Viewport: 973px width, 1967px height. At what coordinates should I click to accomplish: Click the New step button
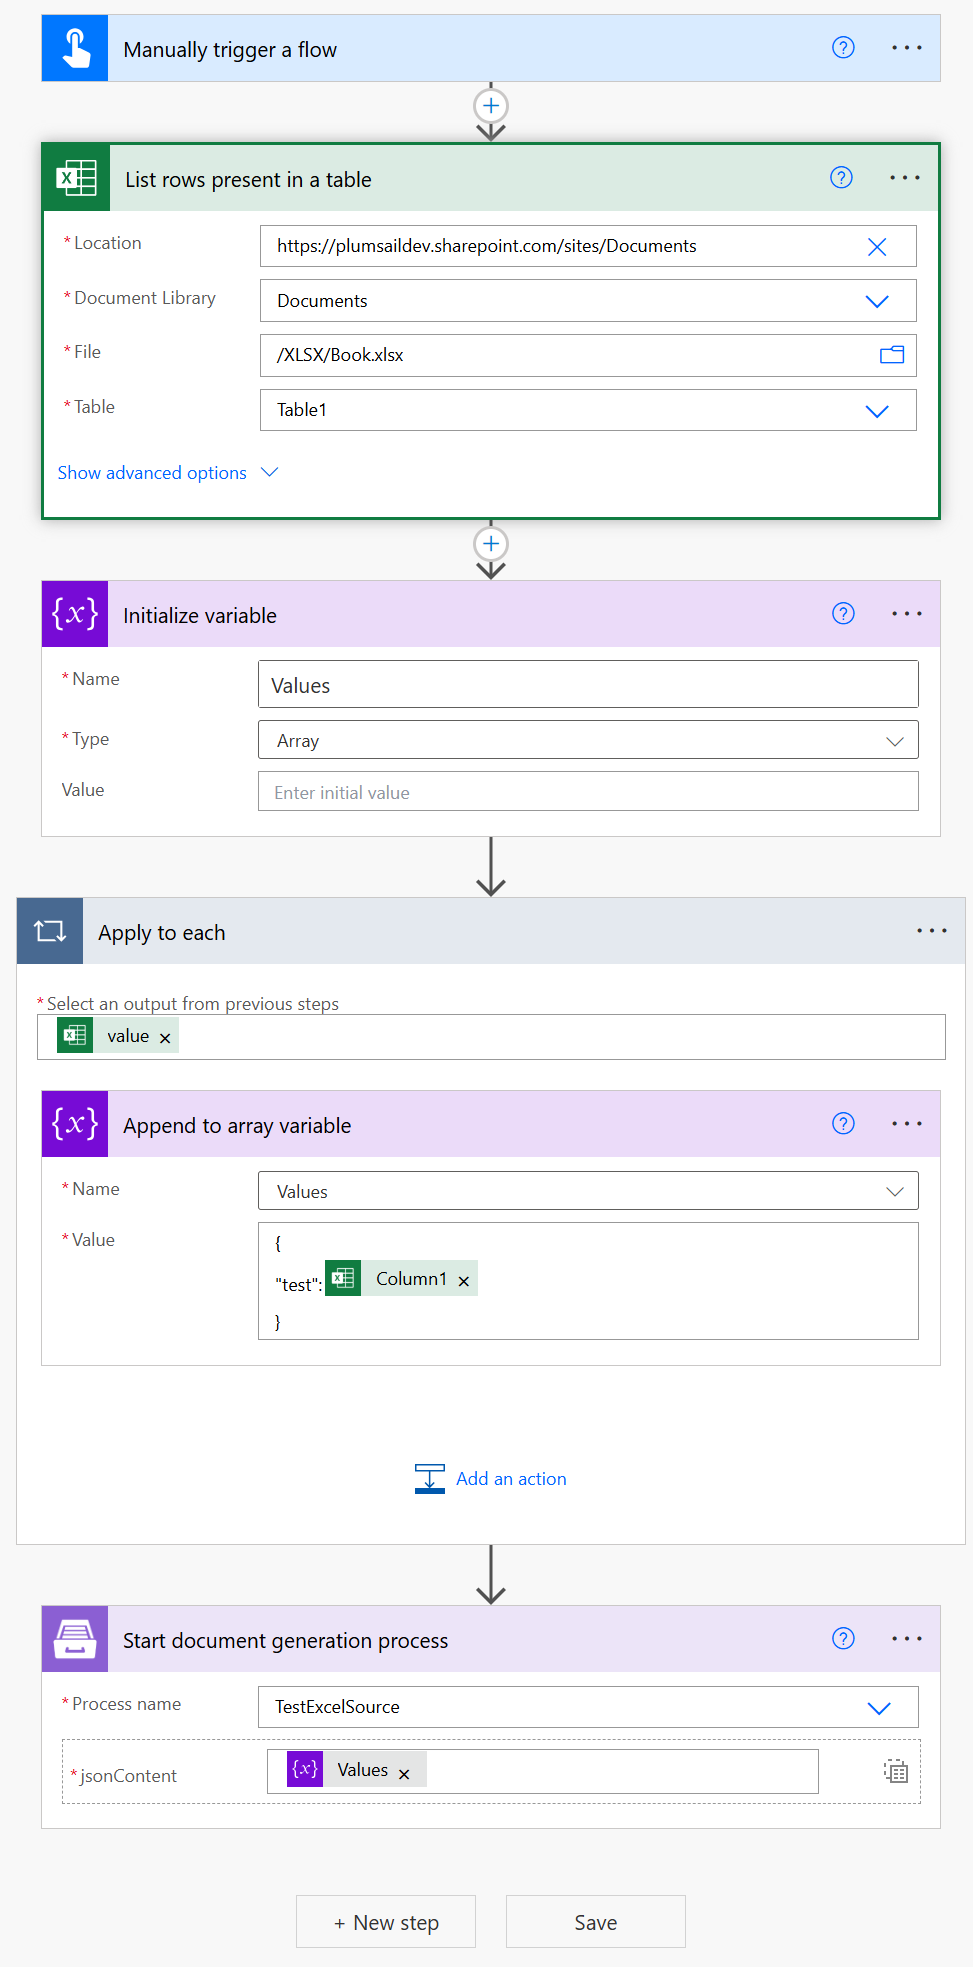click(x=386, y=1922)
